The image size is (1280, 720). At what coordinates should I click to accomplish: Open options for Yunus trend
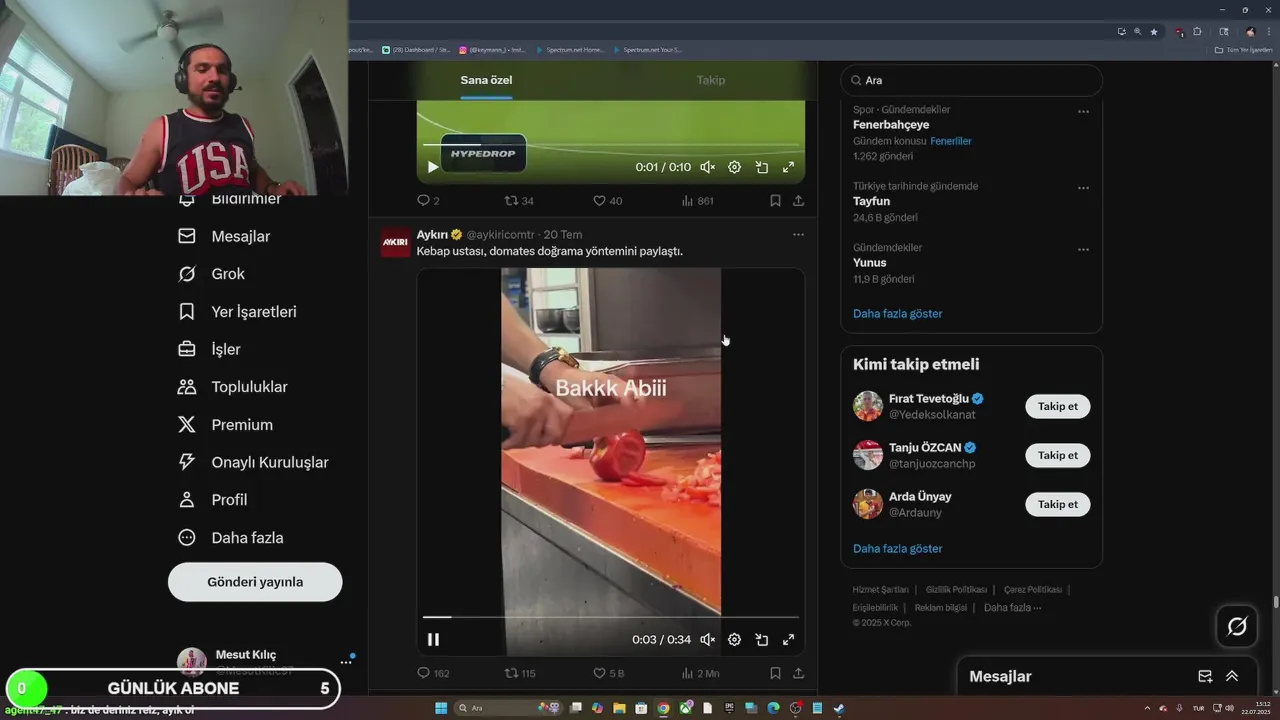point(1083,250)
